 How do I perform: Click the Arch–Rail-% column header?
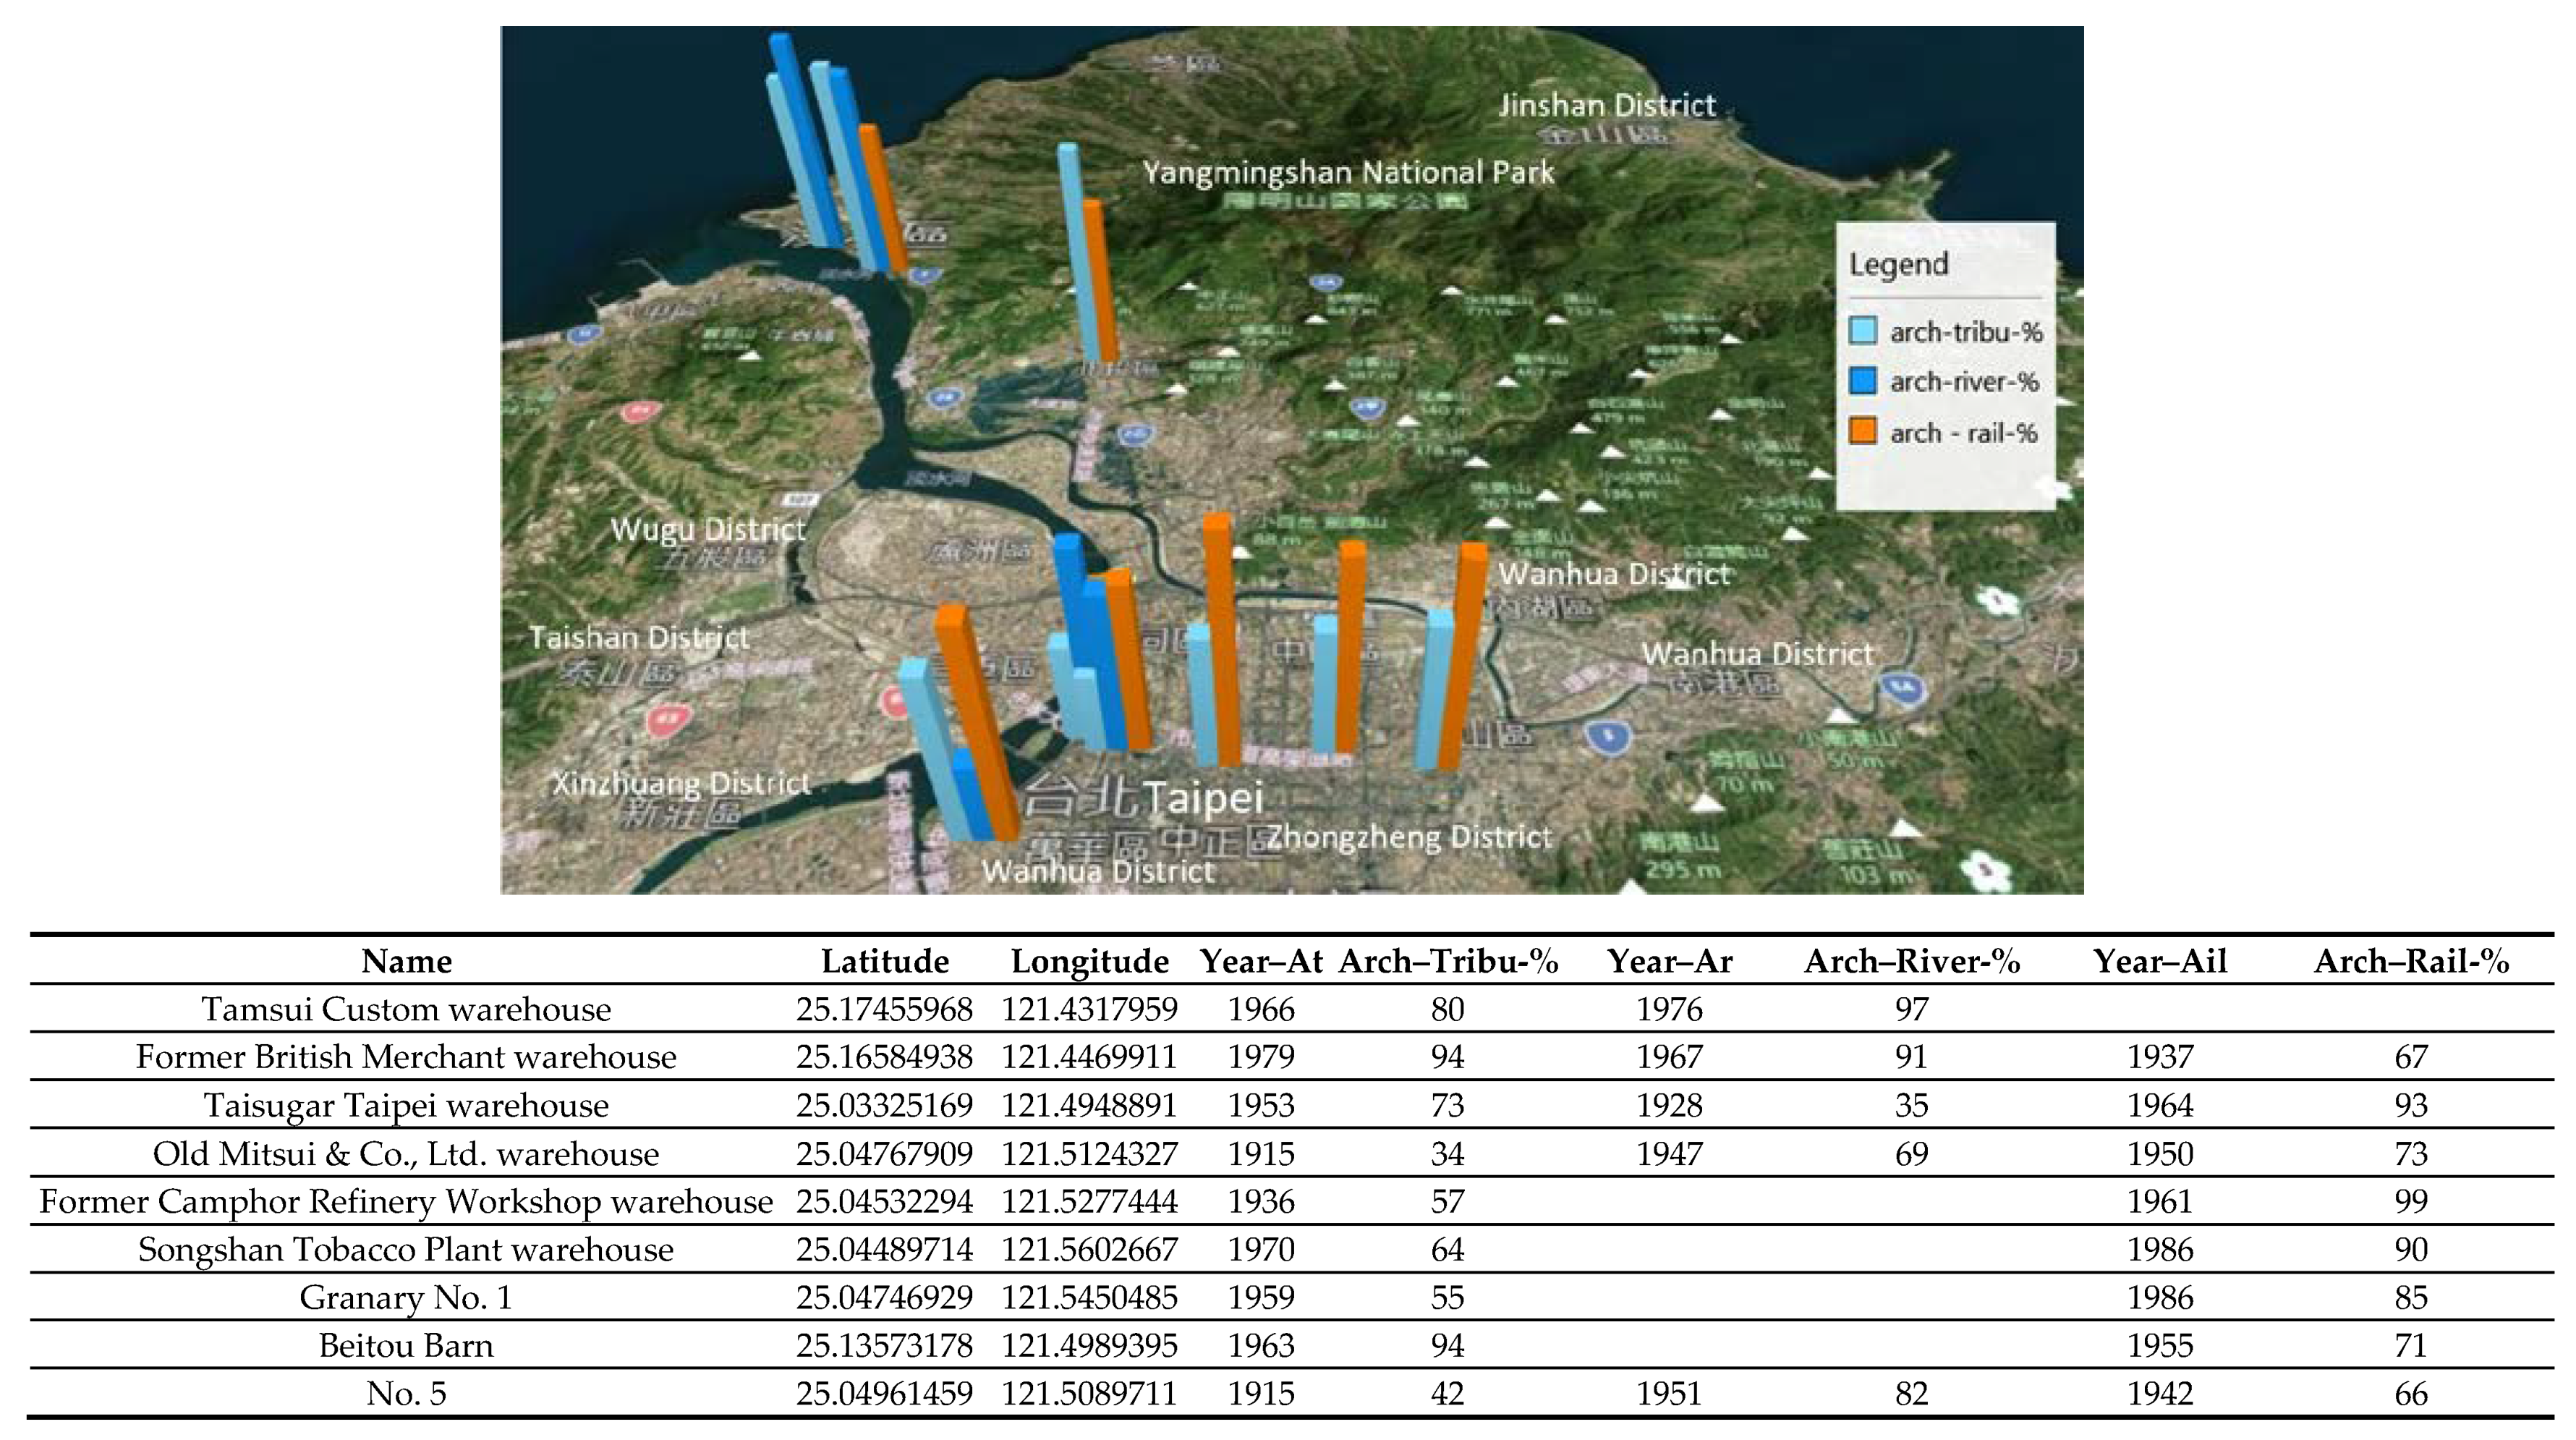[x=2410, y=961]
